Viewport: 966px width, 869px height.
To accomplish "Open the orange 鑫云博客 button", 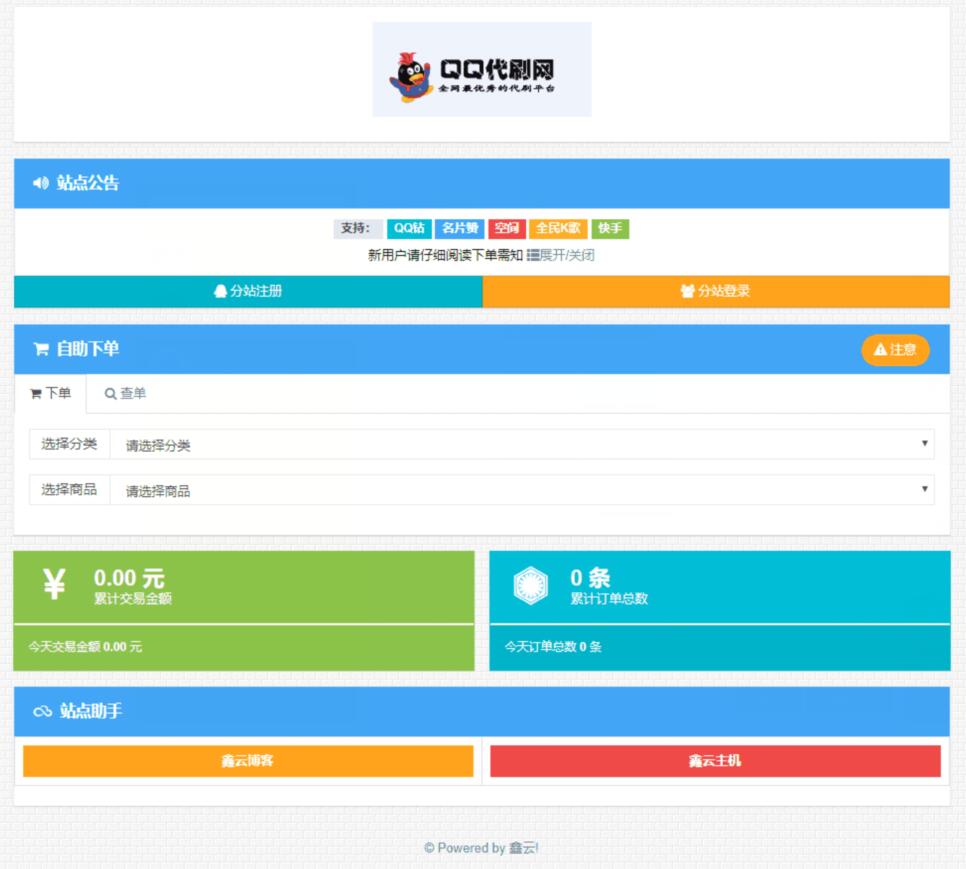I will pyautogui.click(x=248, y=761).
